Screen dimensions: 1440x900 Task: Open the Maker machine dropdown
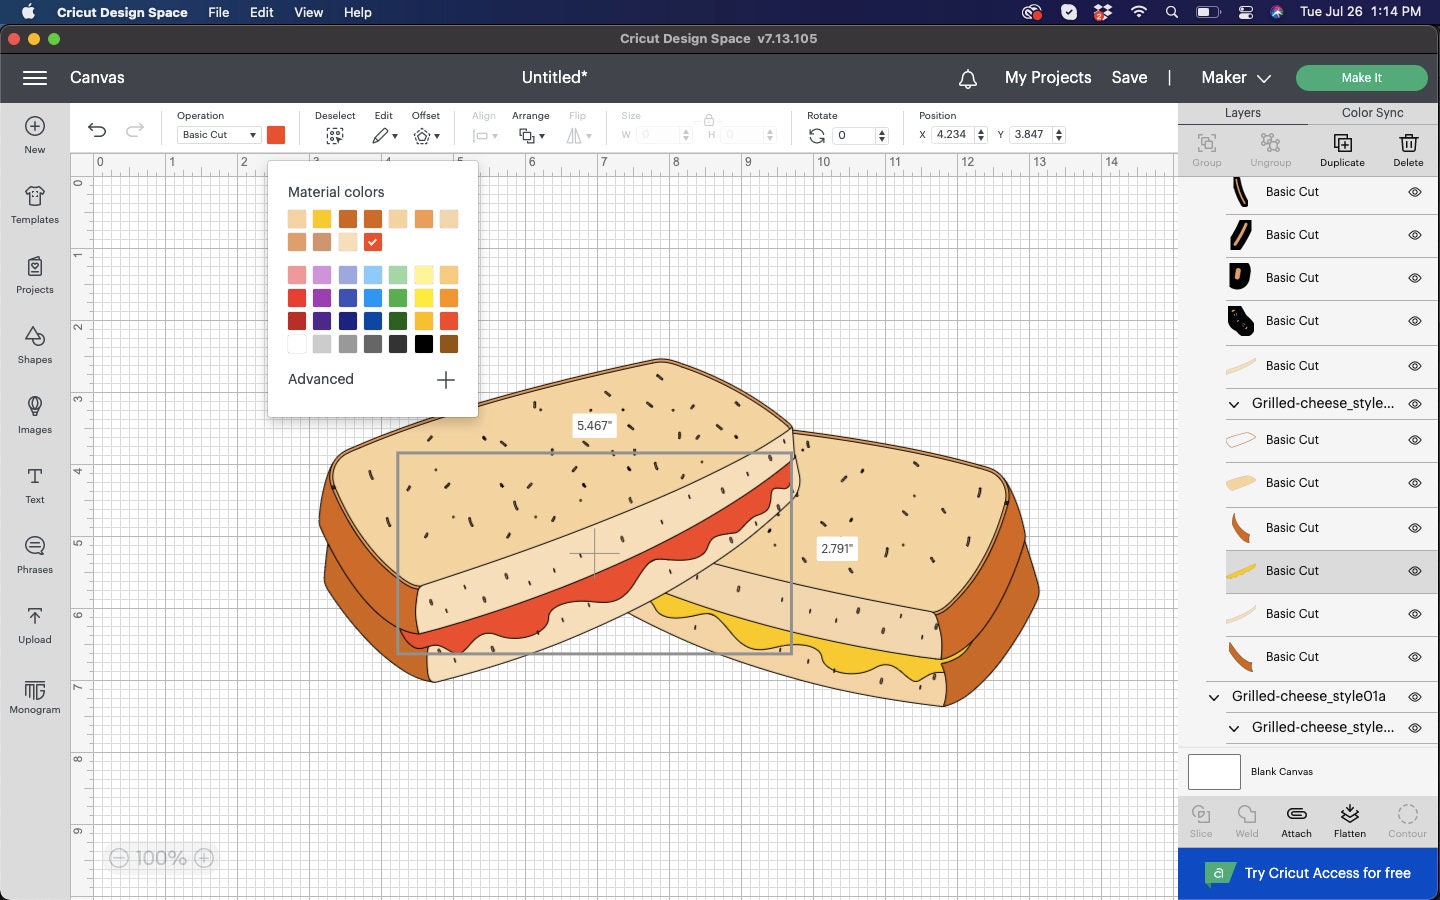(1235, 77)
